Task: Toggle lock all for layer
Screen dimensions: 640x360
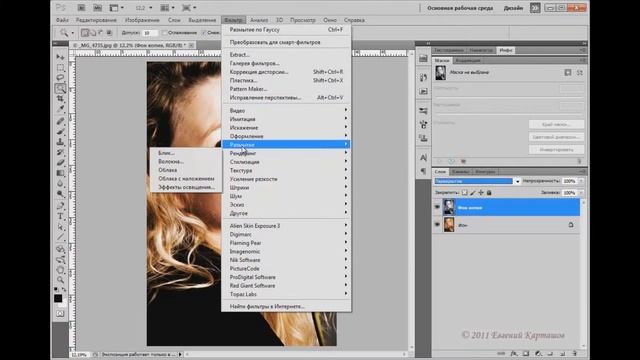Action: pos(489,193)
